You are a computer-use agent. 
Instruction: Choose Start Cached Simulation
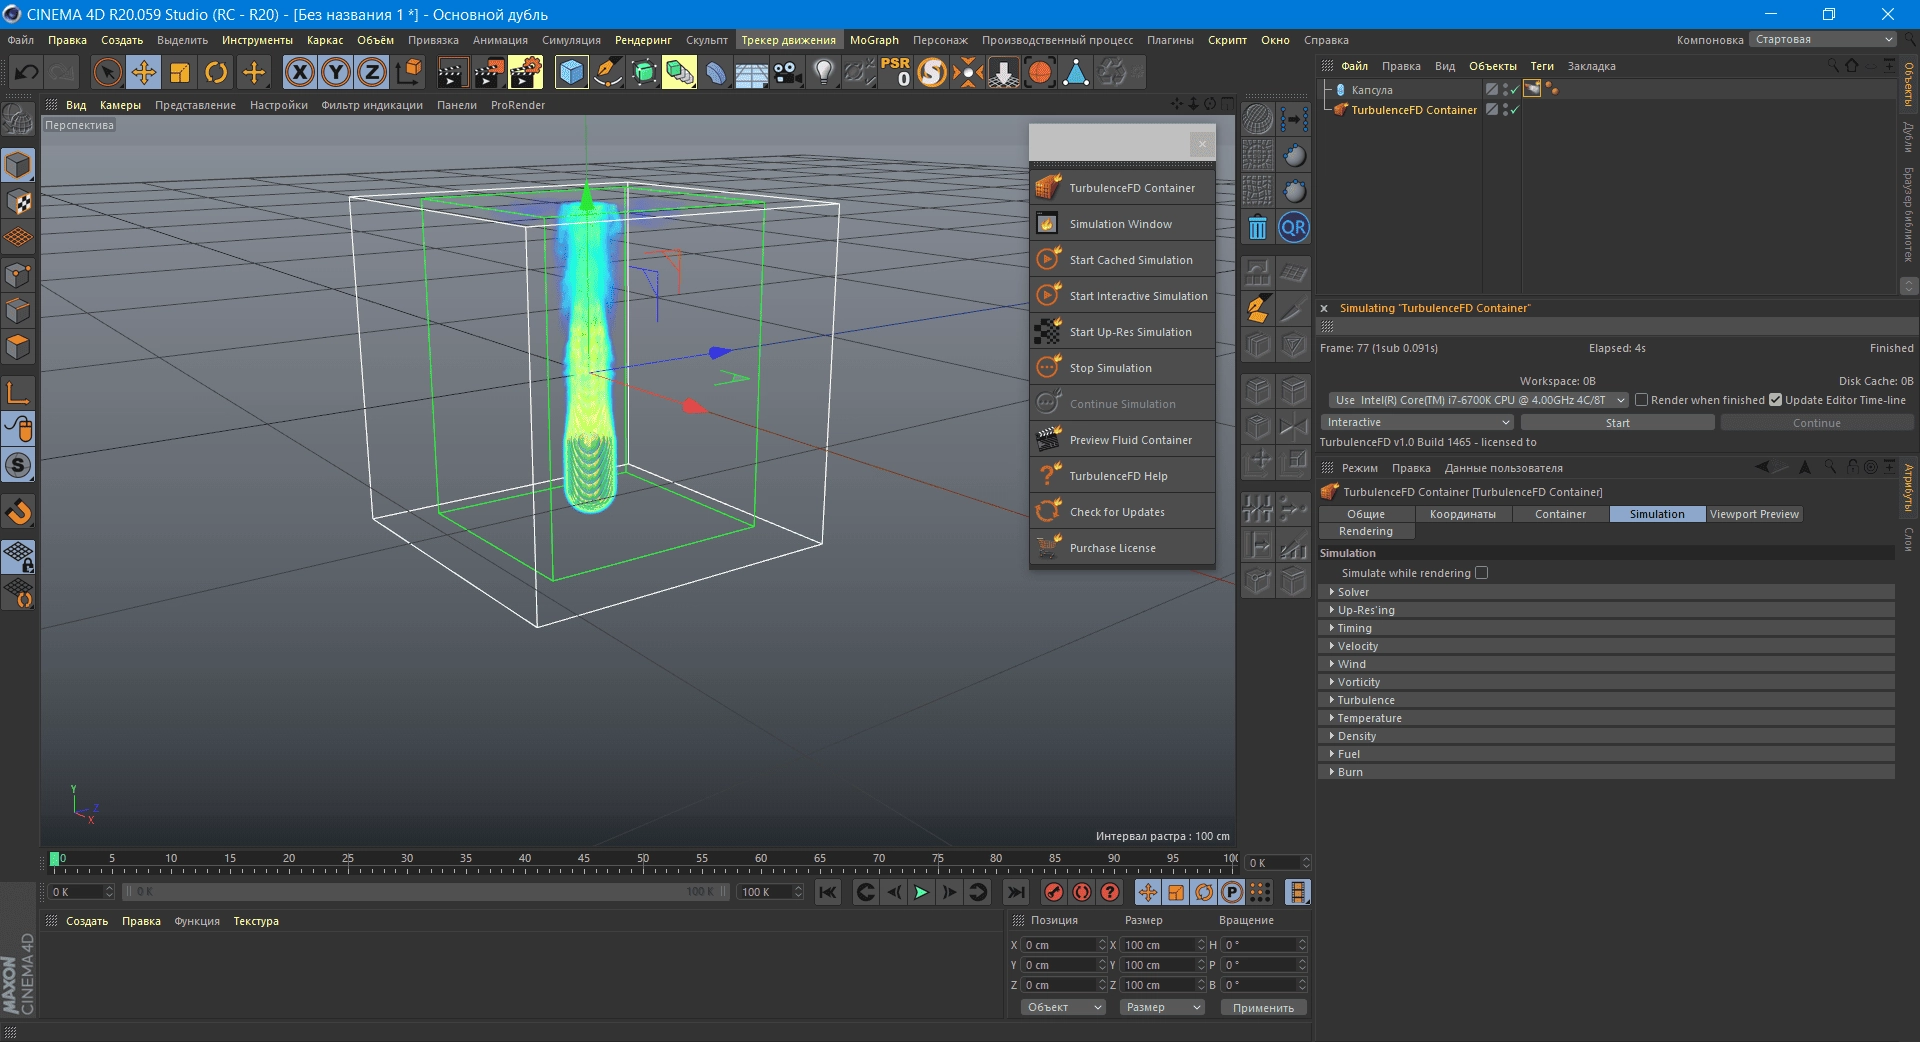coord(1122,260)
